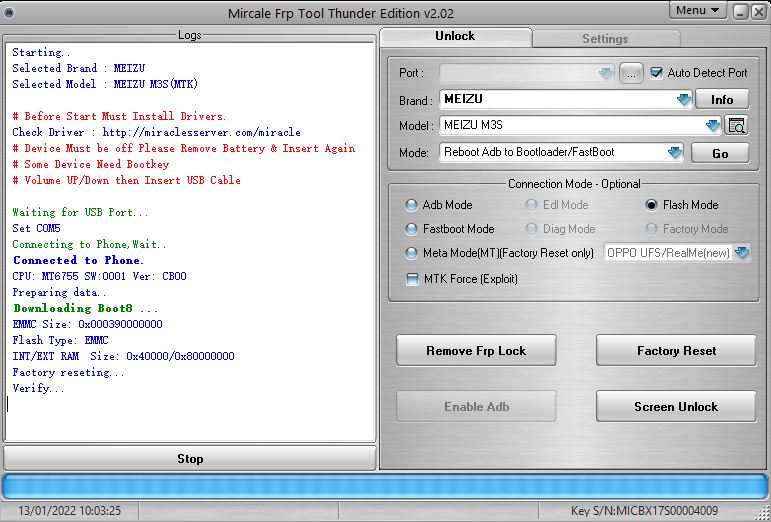Click 'Waiting for USB Port...' log line

80,212
